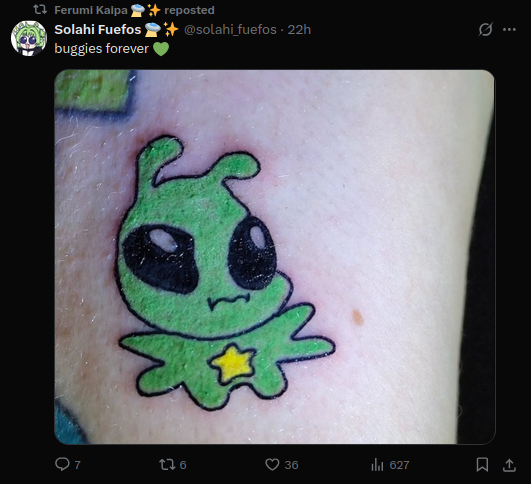This screenshot has height=484, width=531.
Task: Open the view analytics bar chart icon
Action: point(378,464)
